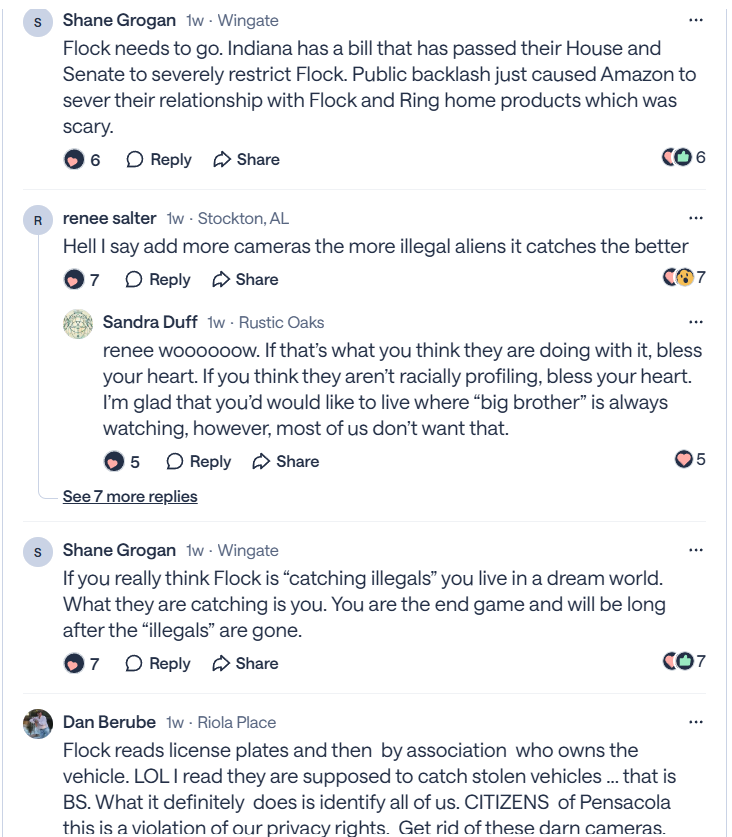Expand 'See 7 more replies' link

130,497
